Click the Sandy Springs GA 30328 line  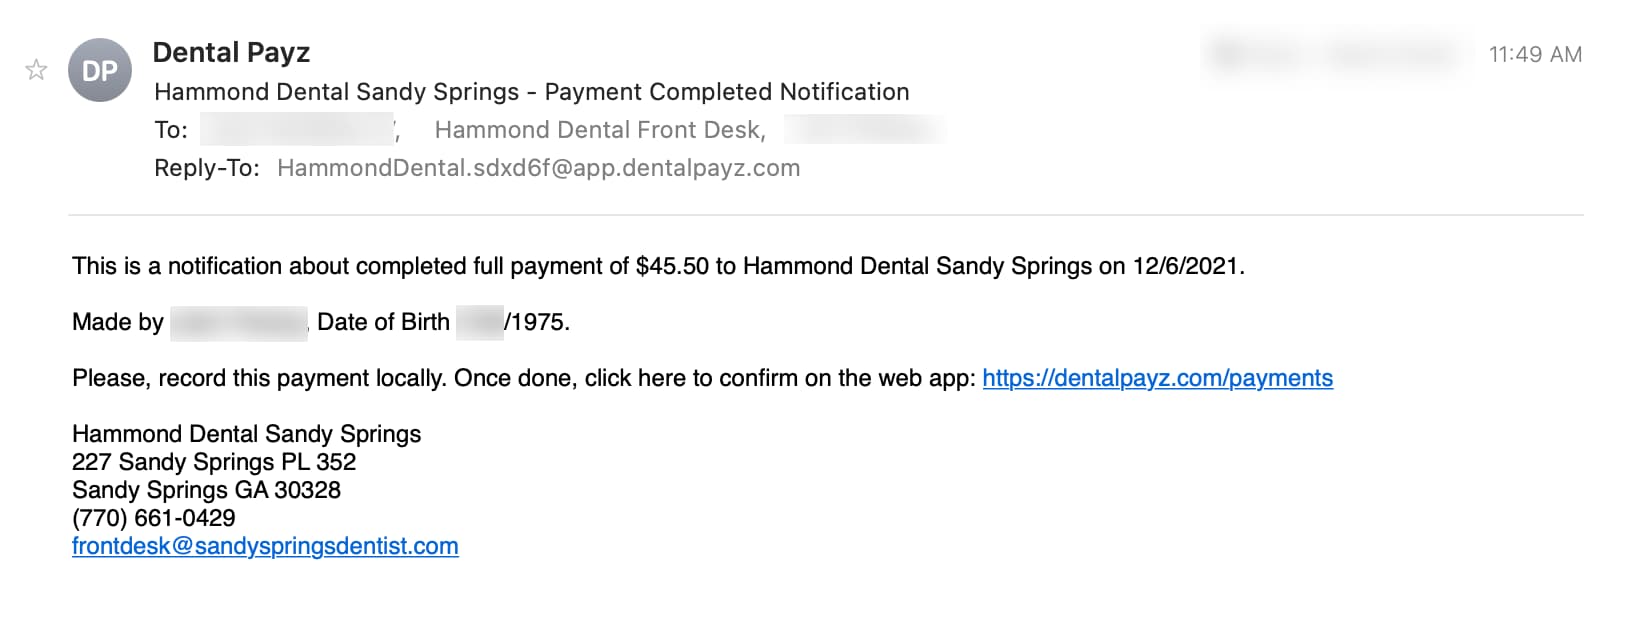point(206,490)
